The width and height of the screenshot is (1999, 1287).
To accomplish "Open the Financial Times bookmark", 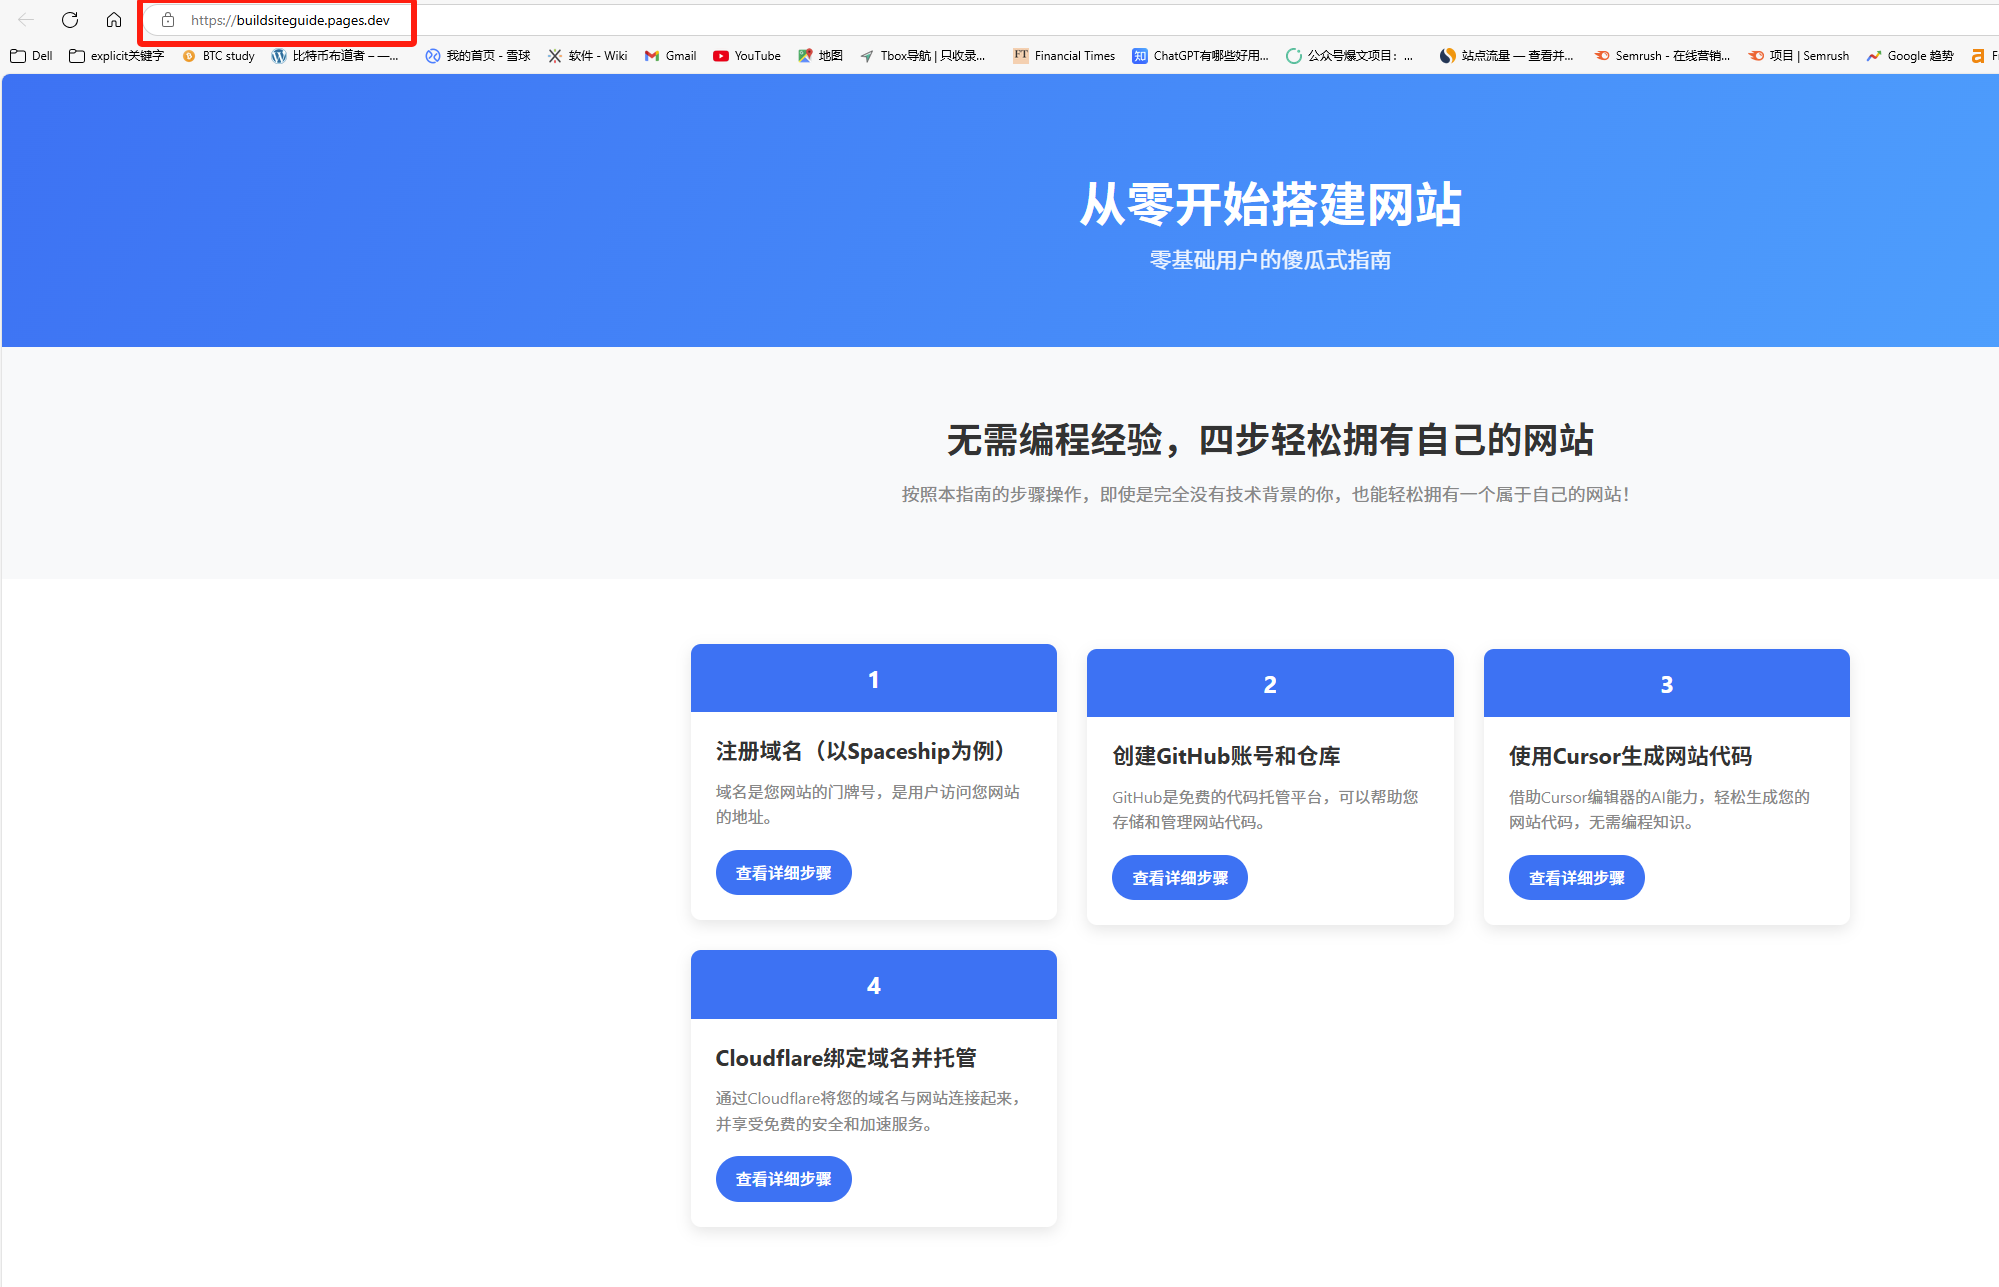I will (x=1063, y=55).
